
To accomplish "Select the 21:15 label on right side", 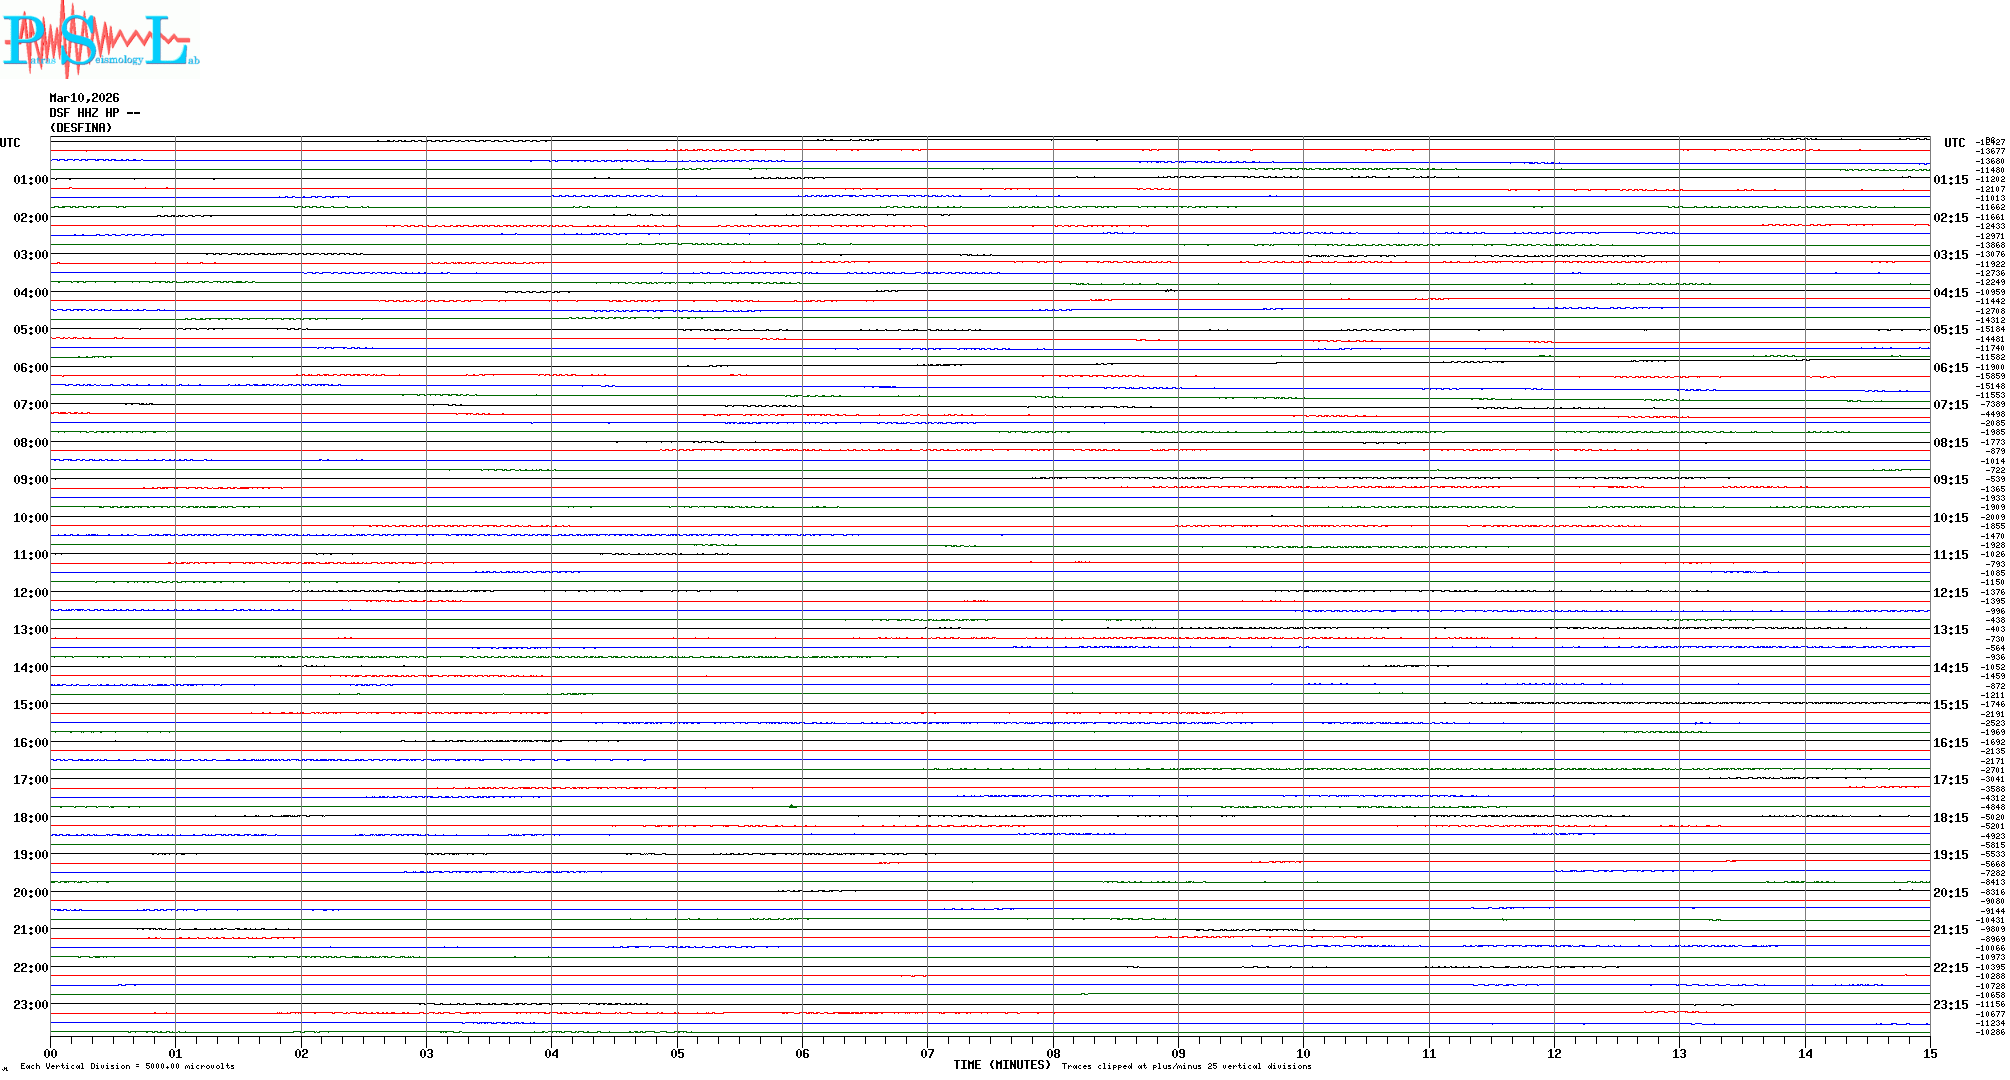I will 1950,930.
